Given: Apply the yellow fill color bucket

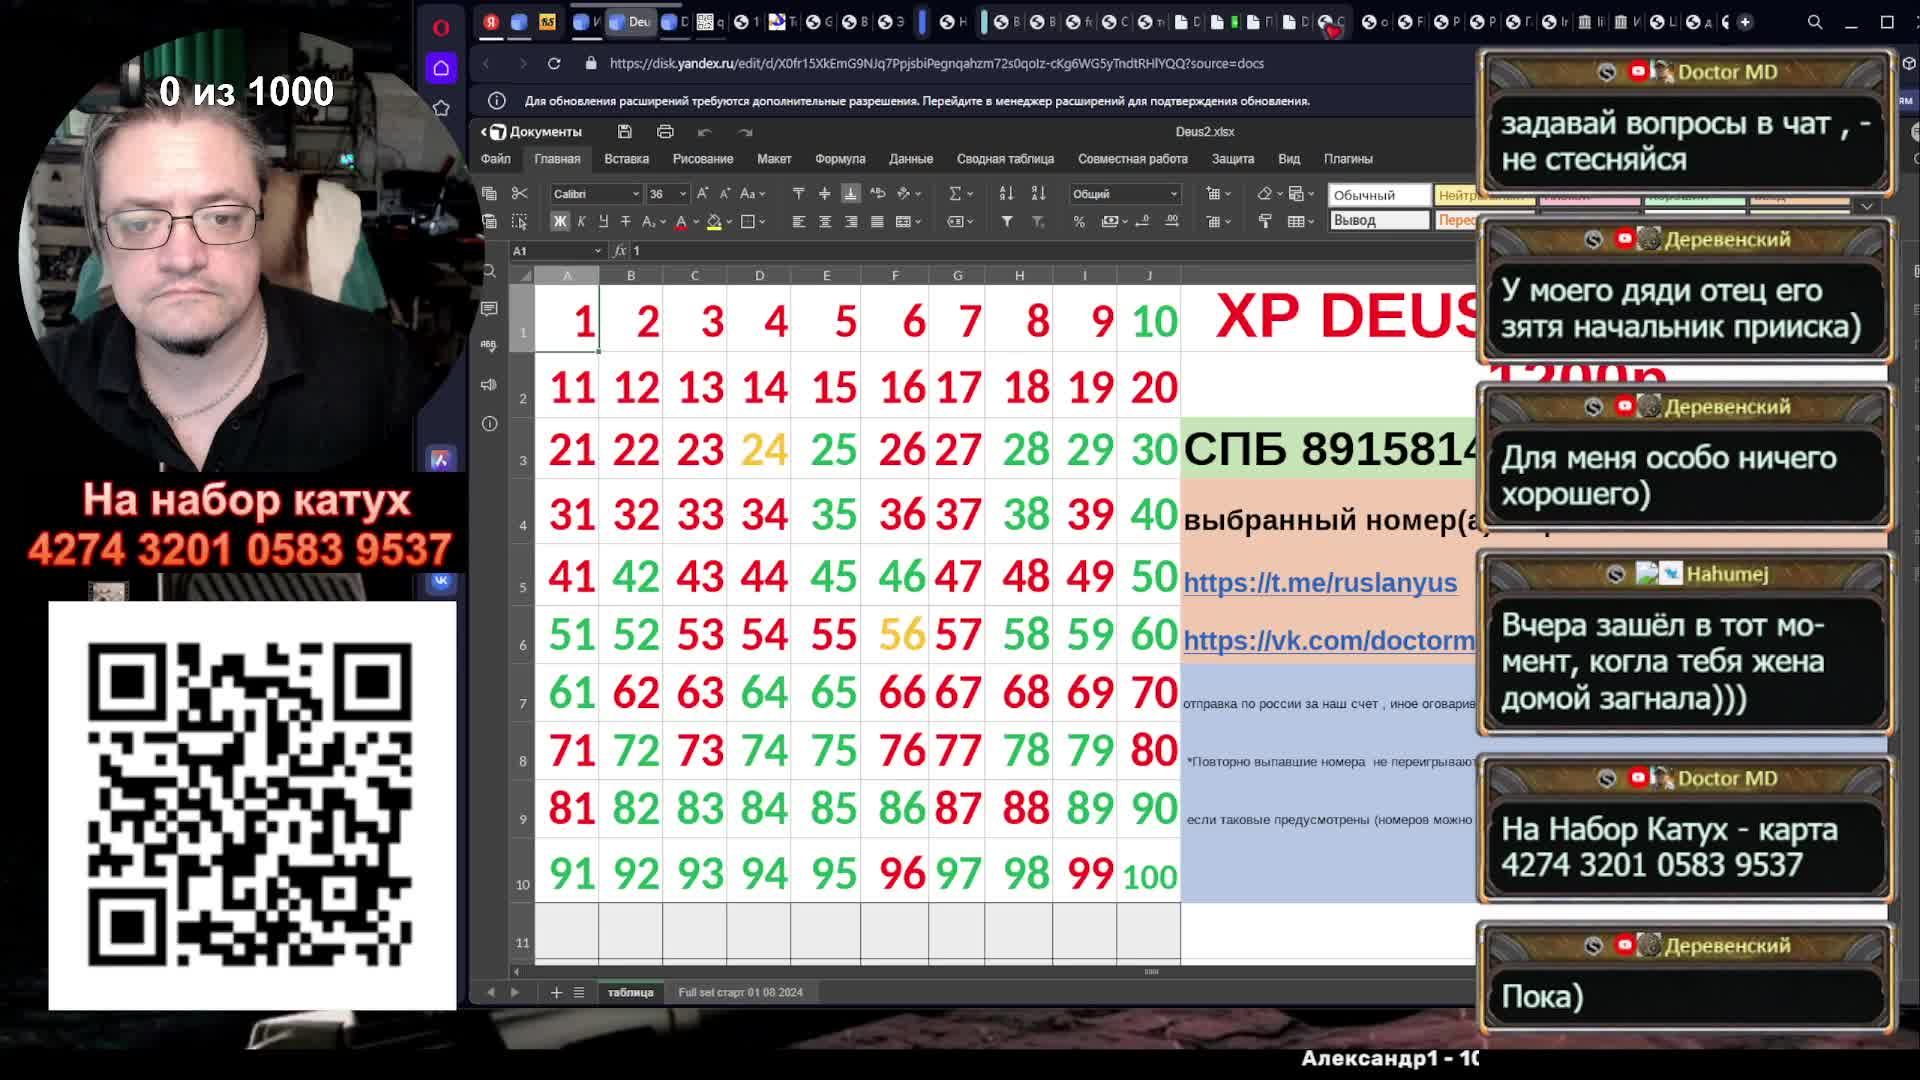Looking at the screenshot, I should [714, 221].
